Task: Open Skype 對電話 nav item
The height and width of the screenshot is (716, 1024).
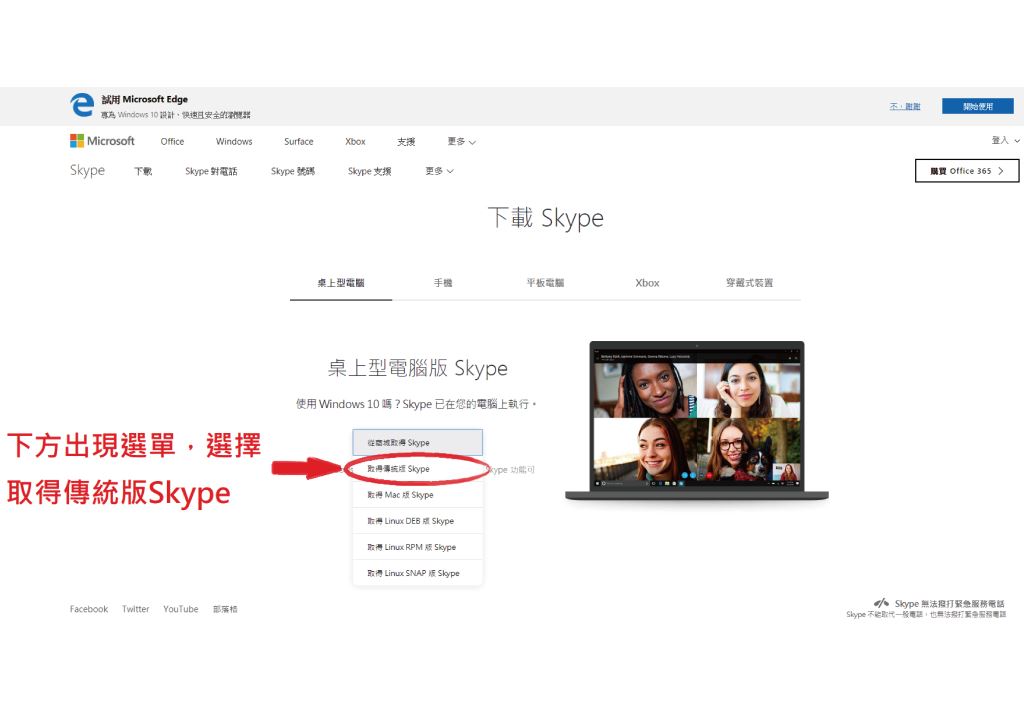Action: [x=211, y=171]
